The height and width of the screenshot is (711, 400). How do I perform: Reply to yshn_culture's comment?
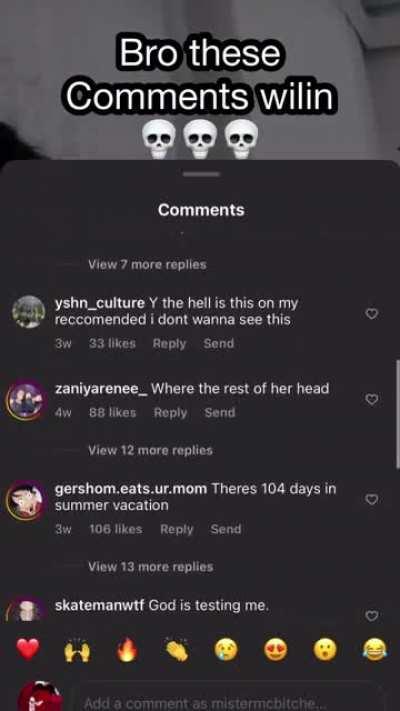coord(169,344)
